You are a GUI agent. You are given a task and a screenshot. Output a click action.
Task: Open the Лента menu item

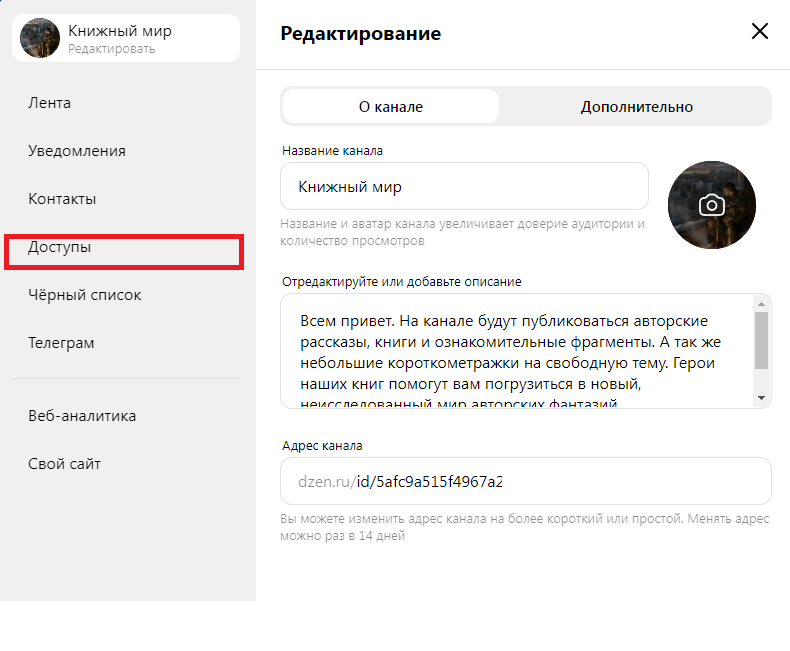(x=49, y=103)
